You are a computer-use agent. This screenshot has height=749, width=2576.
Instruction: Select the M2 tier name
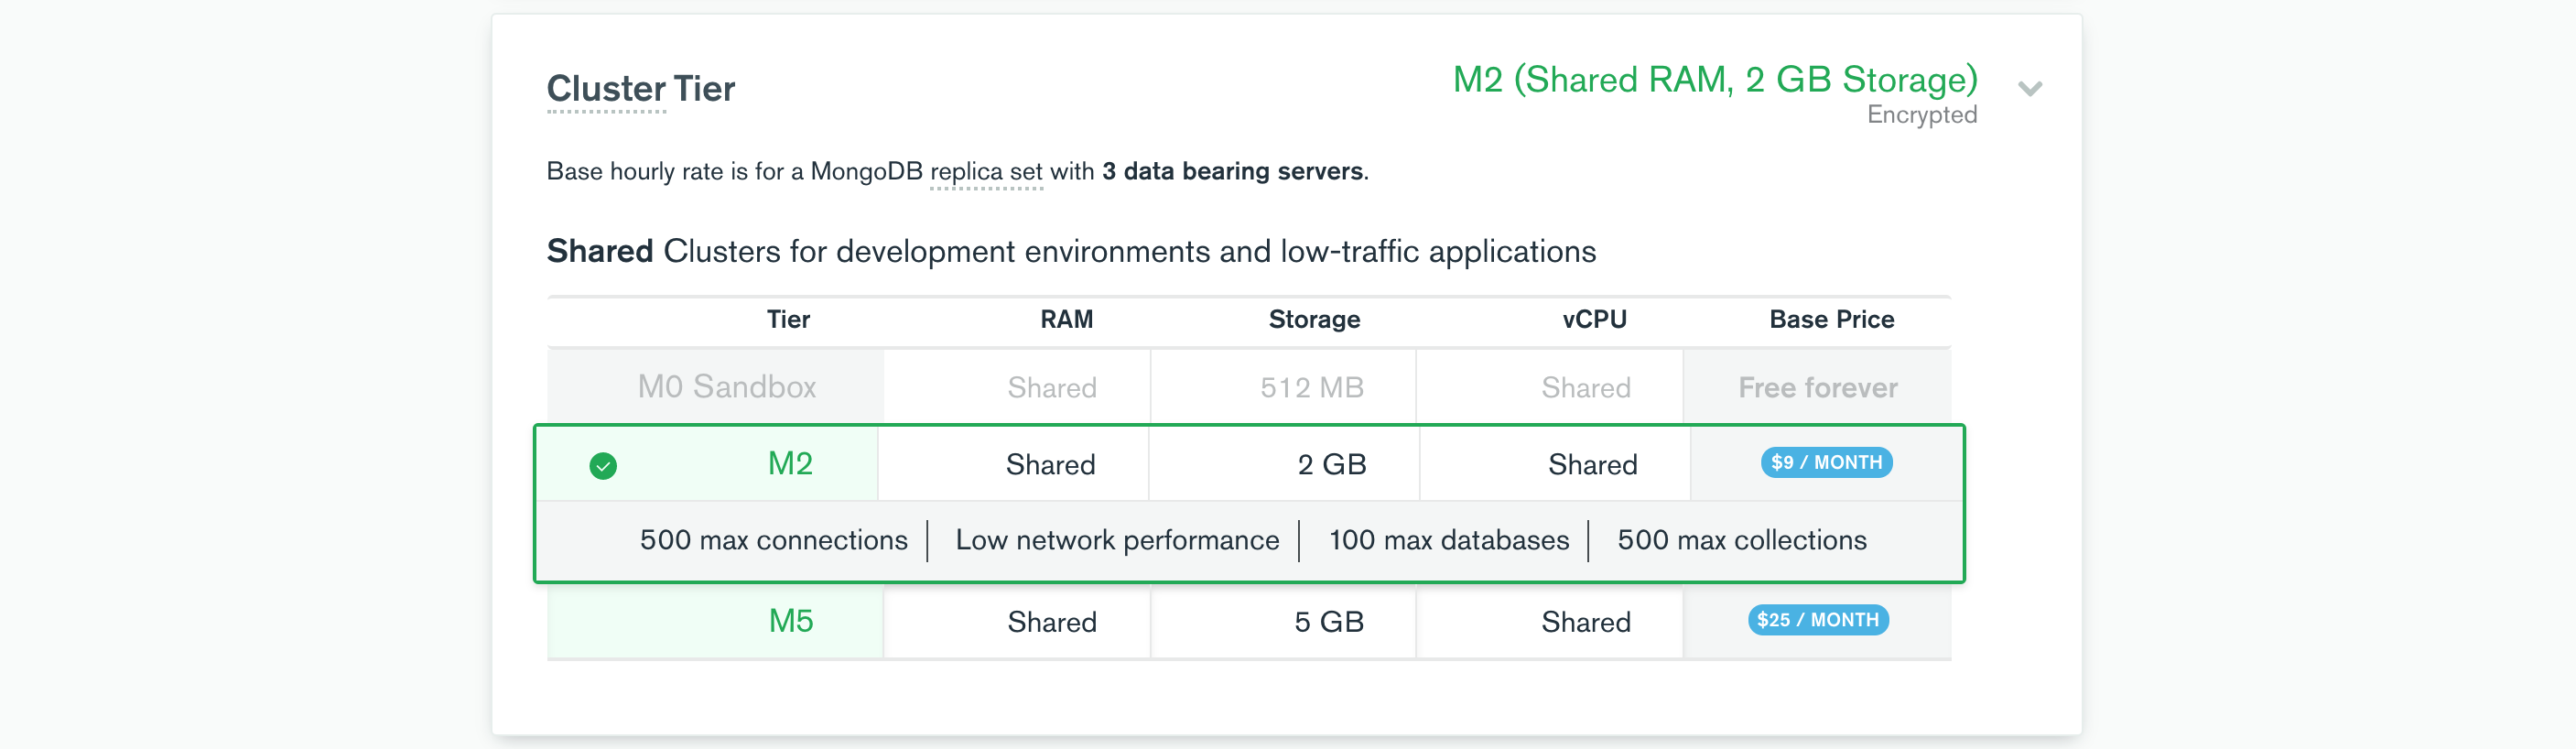click(x=790, y=464)
